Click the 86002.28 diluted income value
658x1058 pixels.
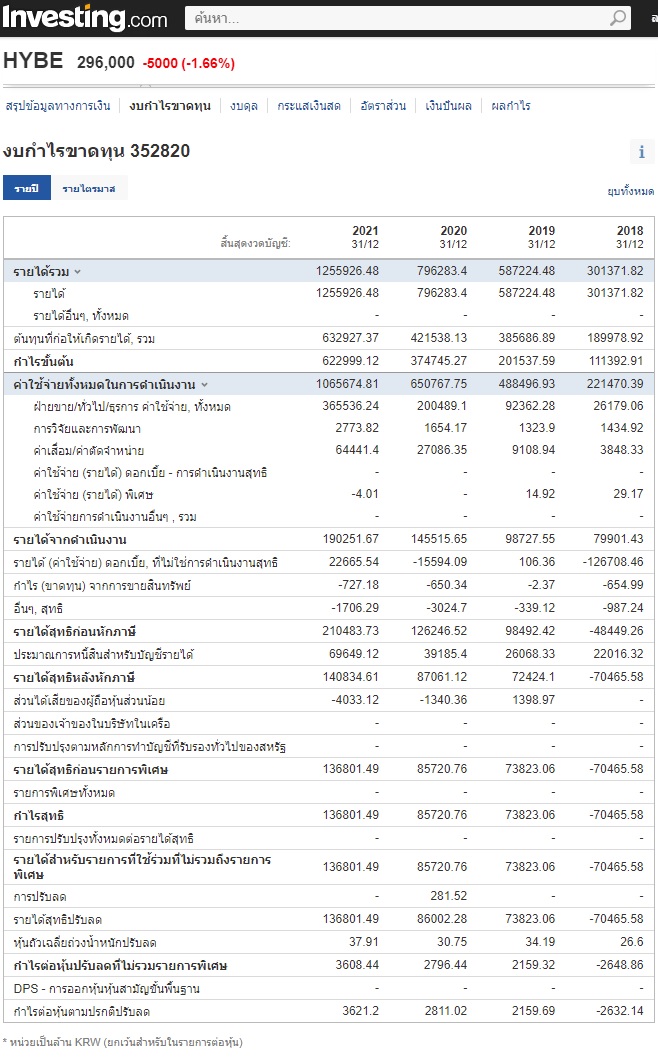442,919
